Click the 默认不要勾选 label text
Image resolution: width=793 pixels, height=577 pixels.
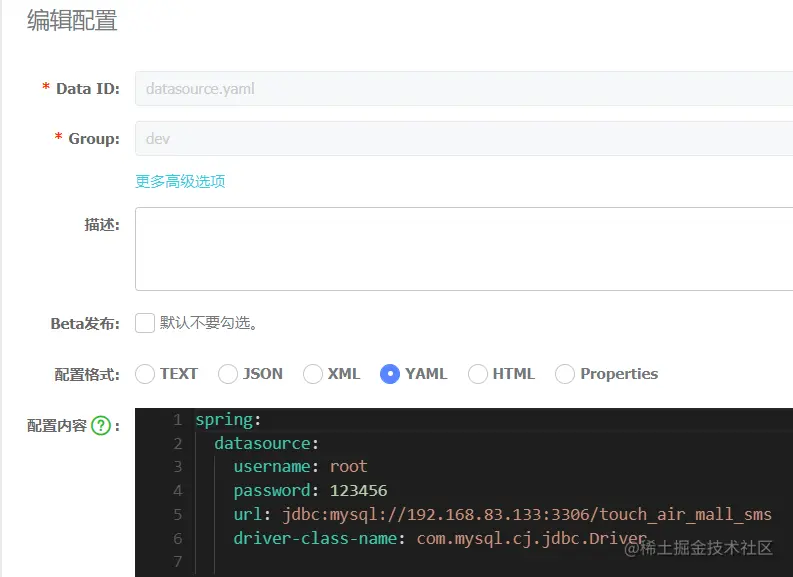[x=208, y=323]
